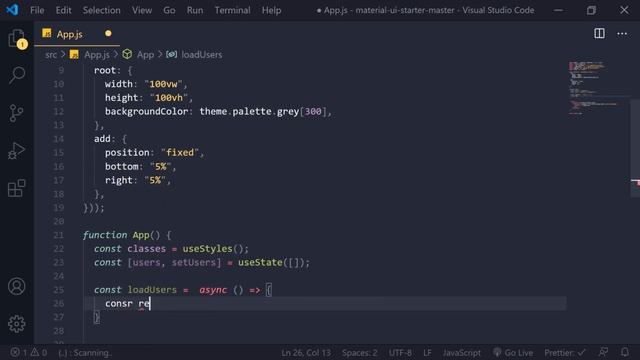Viewport: 640px width, 360px height.
Task: Open the Run and Debug view
Action: point(17,151)
